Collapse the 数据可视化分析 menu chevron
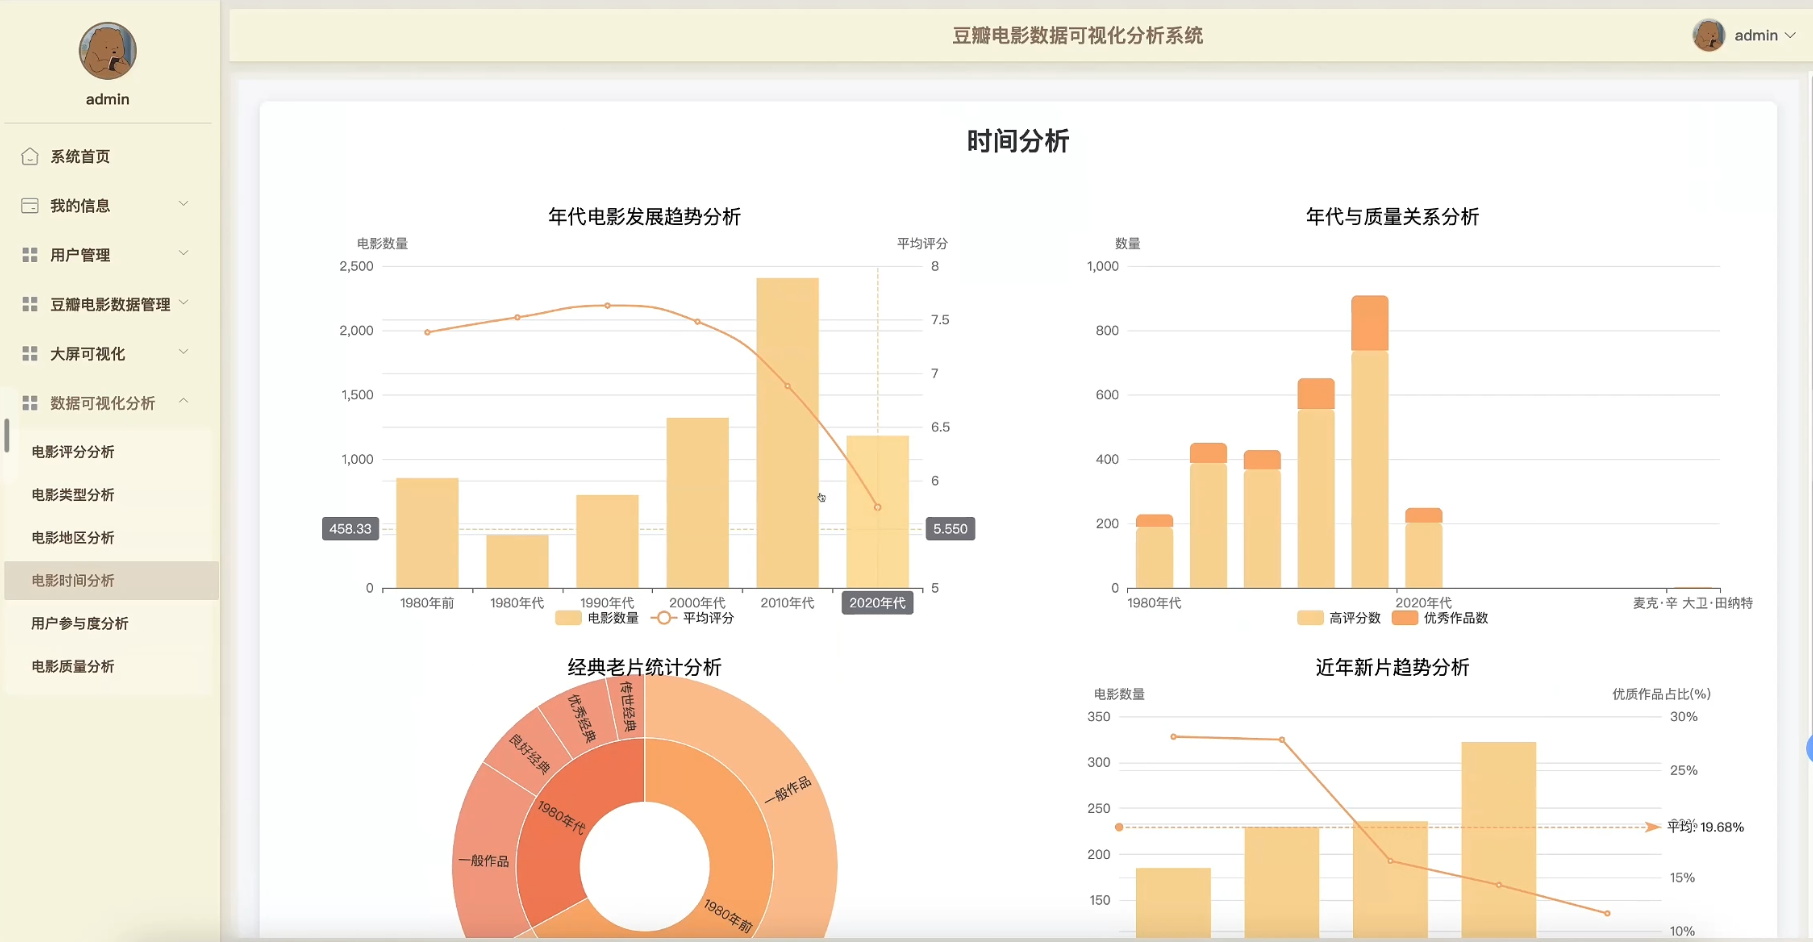 pyautogui.click(x=184, y=401)
